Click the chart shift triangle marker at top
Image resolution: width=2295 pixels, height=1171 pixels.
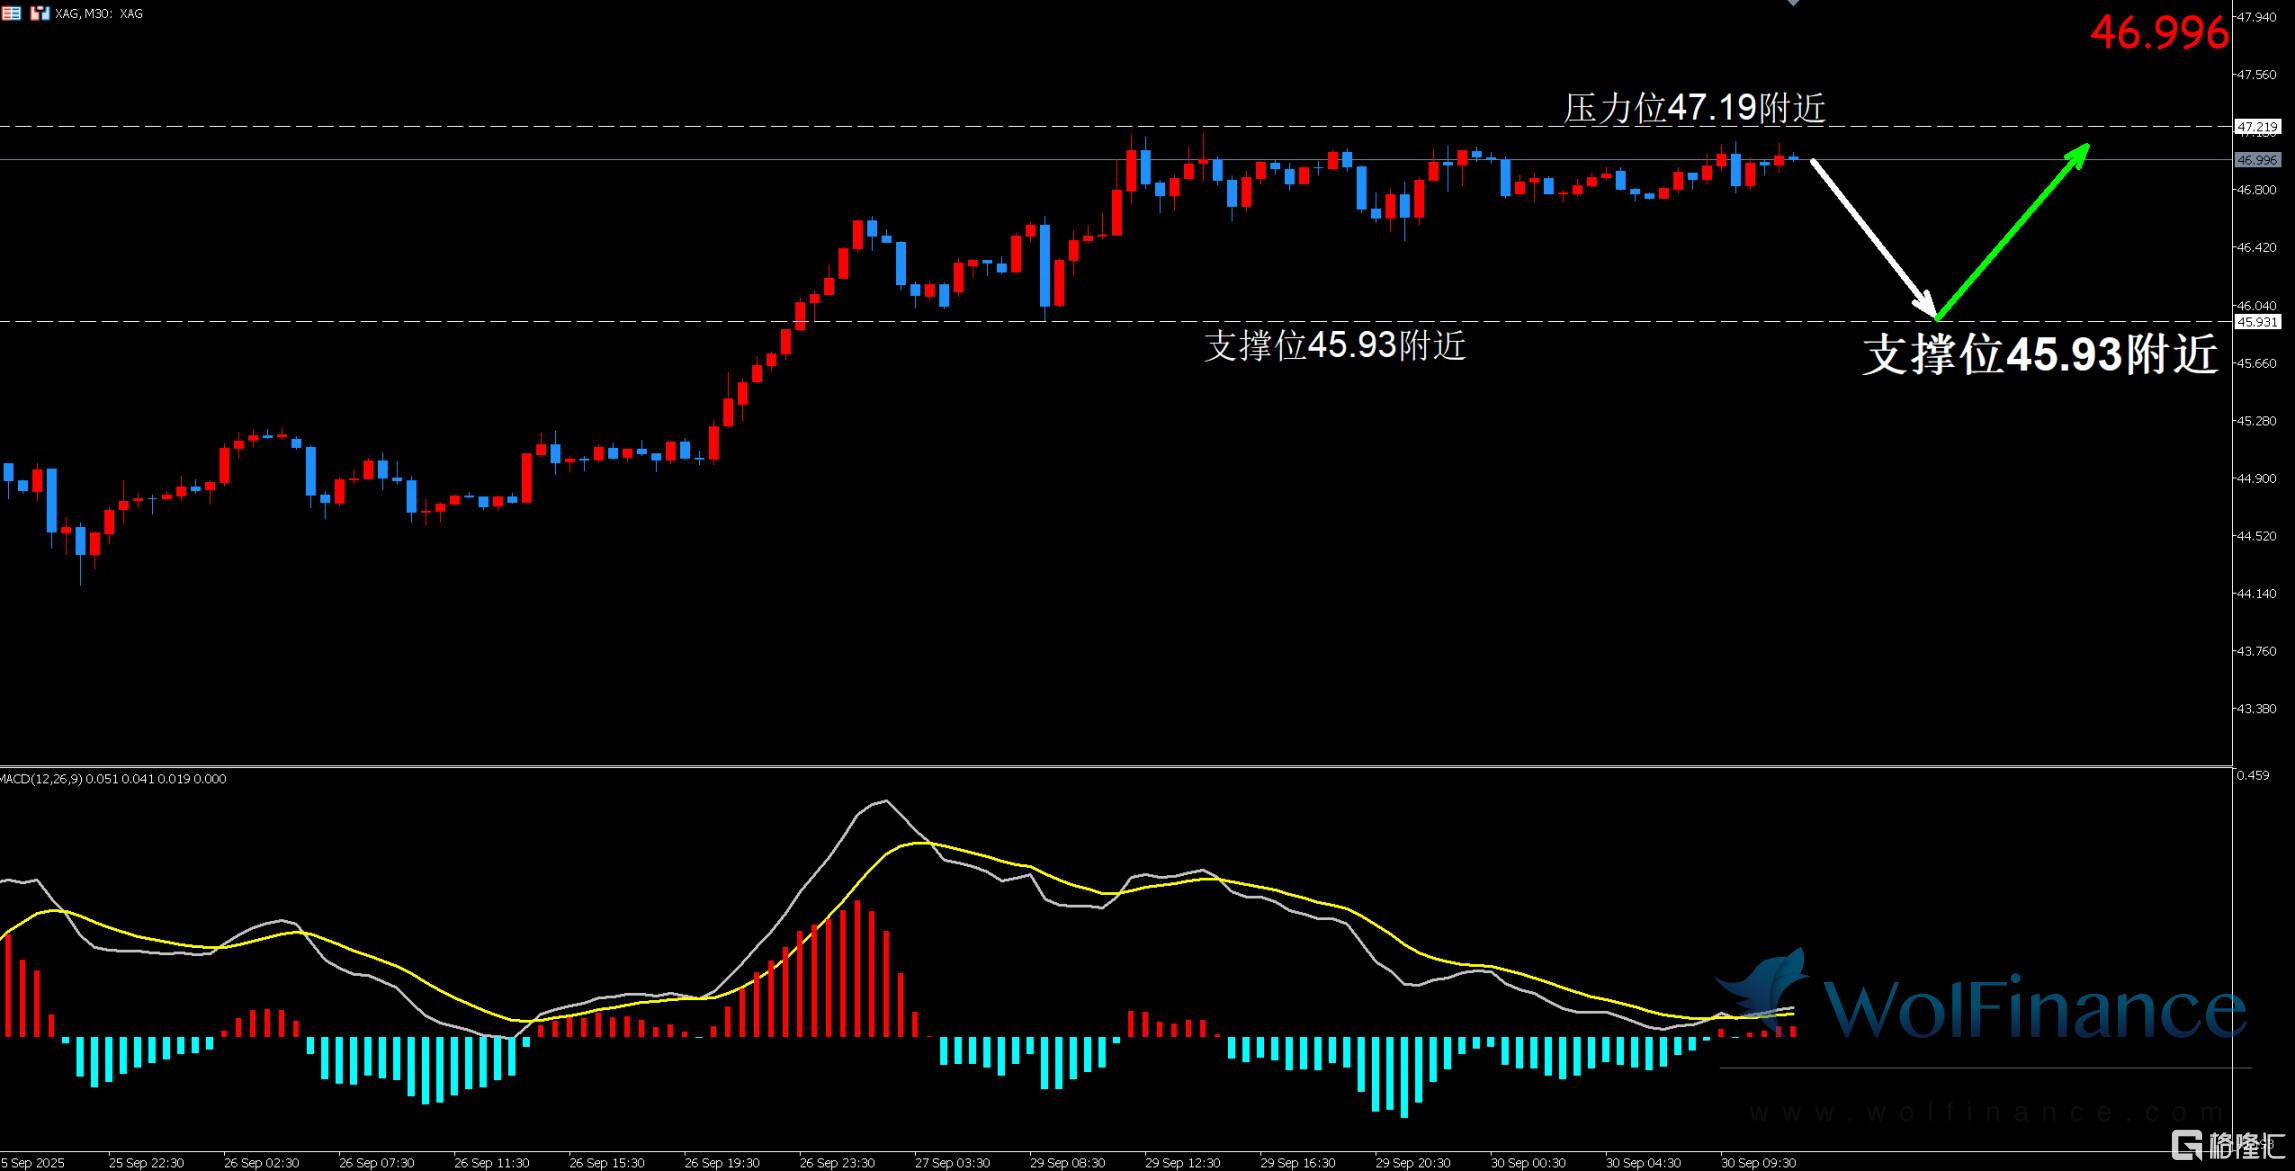point(1793,3)
